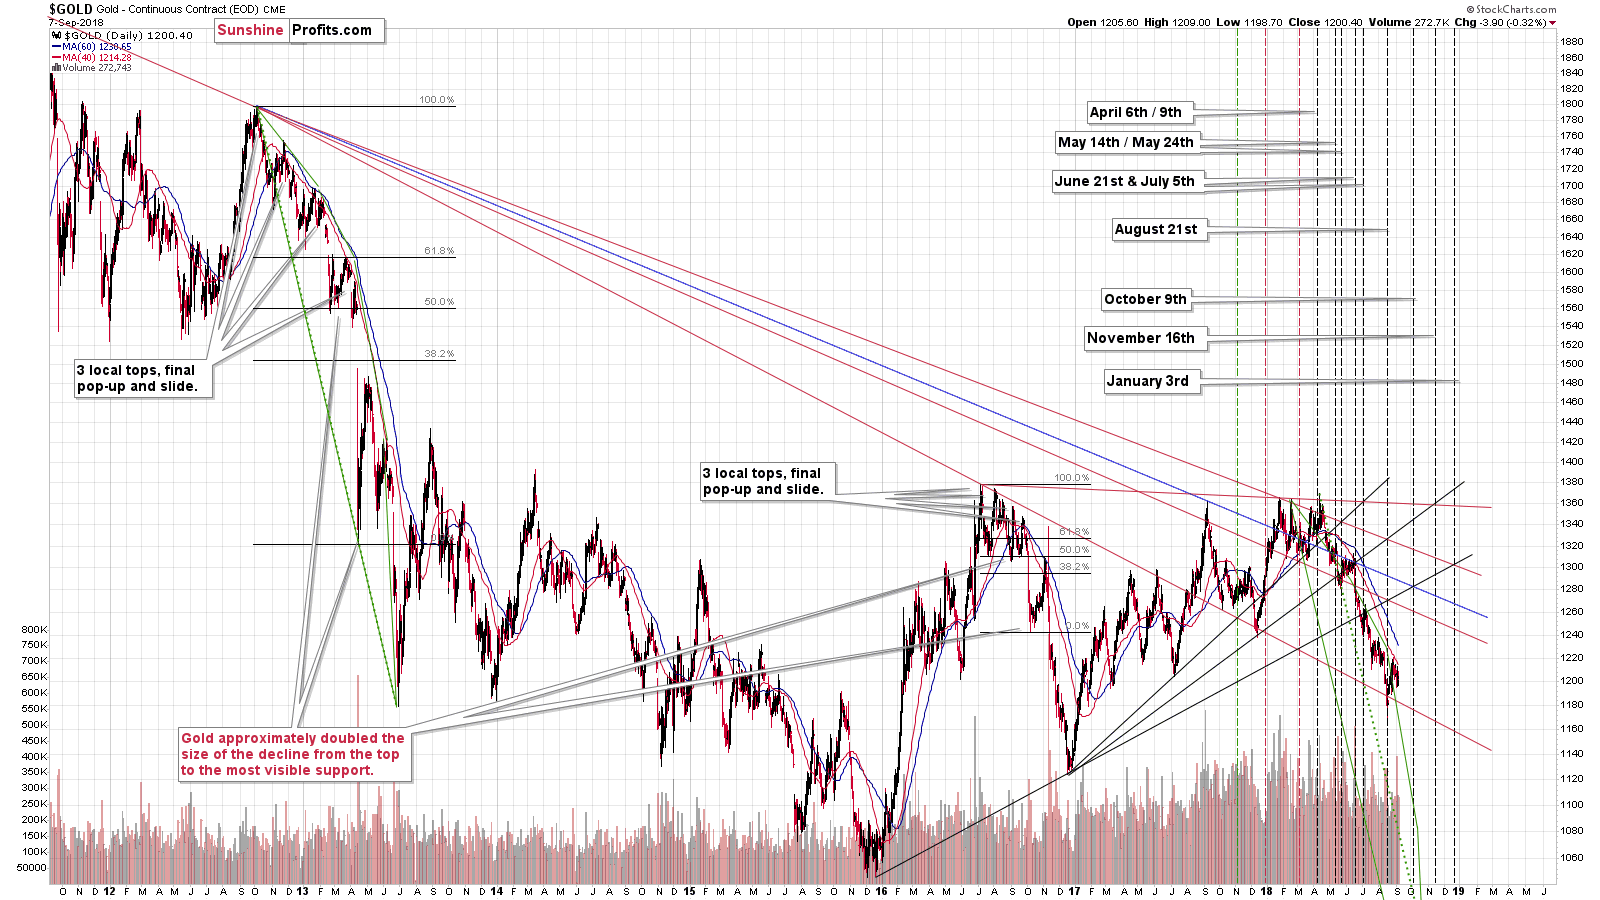Open the Sunshine Profits.com logo link
The image size is (1600, 900).
(x=299, y=30)
